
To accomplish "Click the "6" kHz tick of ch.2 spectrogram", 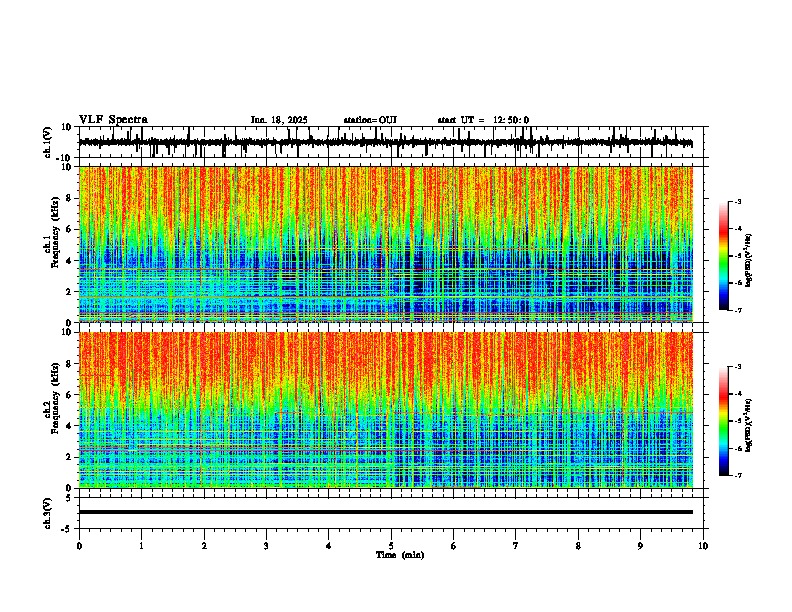I will [70, 395].
